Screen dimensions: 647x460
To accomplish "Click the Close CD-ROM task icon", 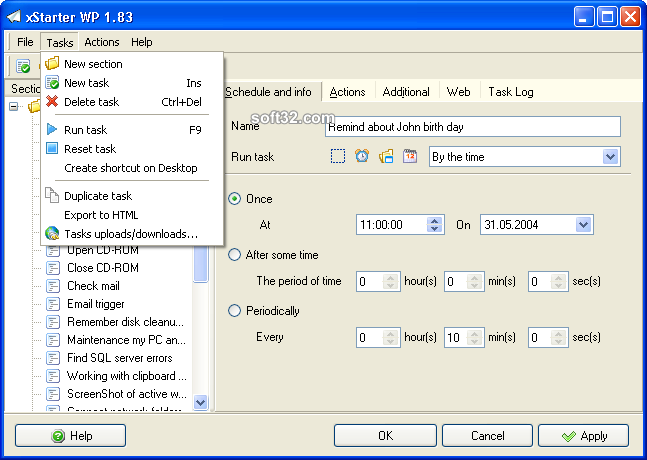I will pyautogui.click(x=53, y=268).
